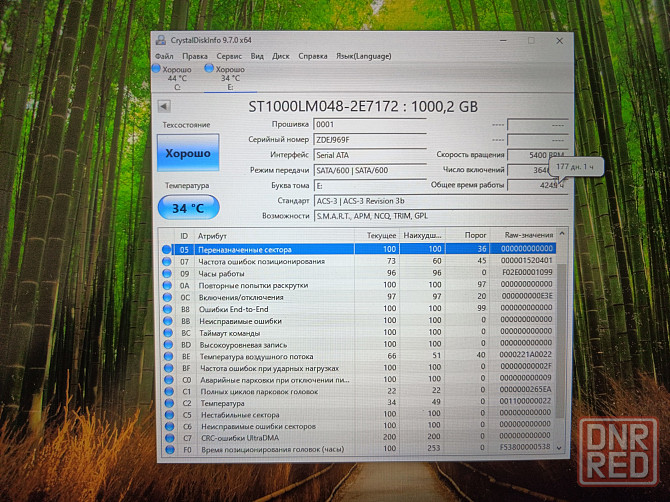Click status dot of row 0A
Image resolution: width=670 pixels, height=502 pixels.
point(167,285)
